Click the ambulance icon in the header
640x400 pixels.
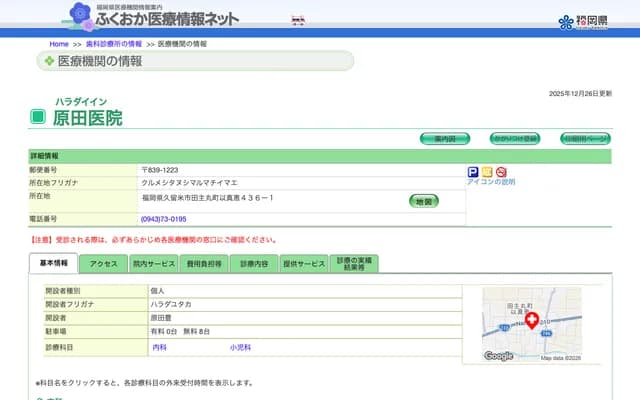pos(297,19)
